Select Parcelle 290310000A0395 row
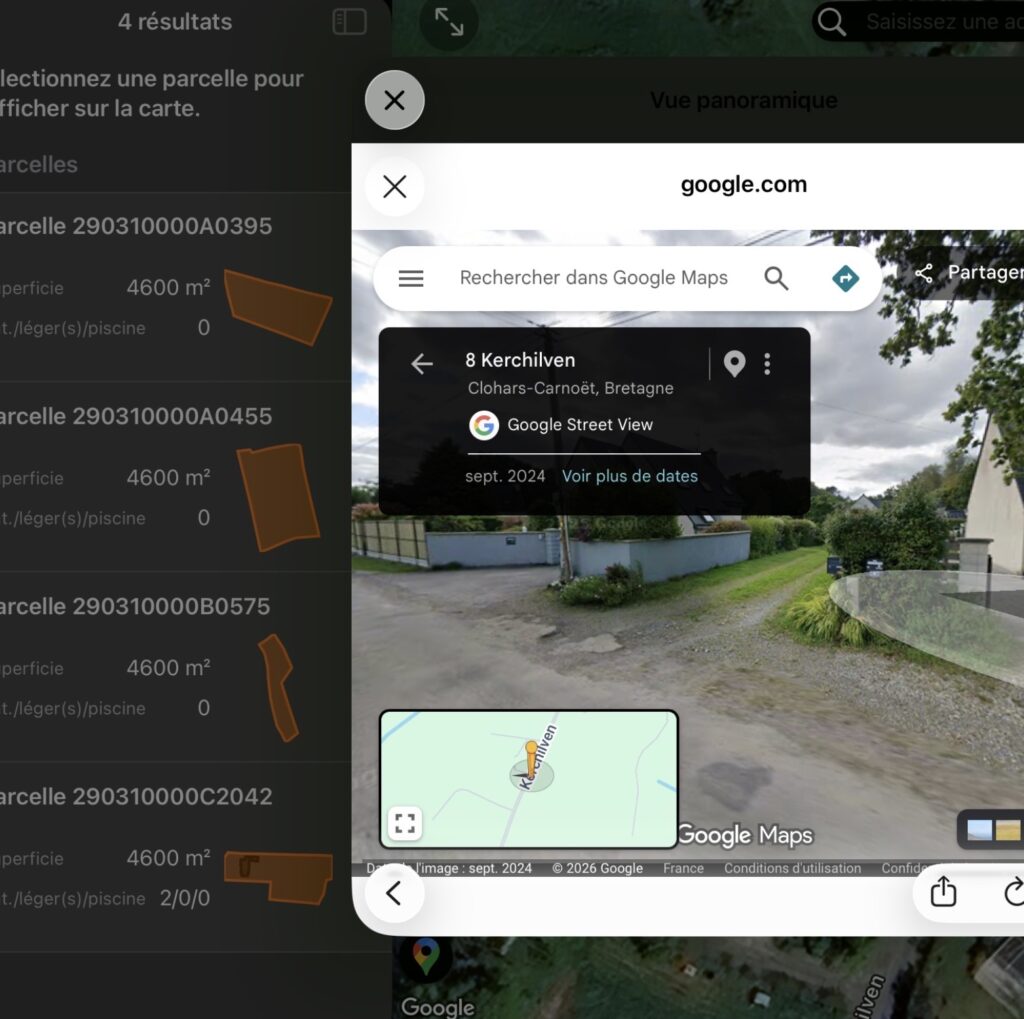1024x1019 pixels. [x=173, y=286]
